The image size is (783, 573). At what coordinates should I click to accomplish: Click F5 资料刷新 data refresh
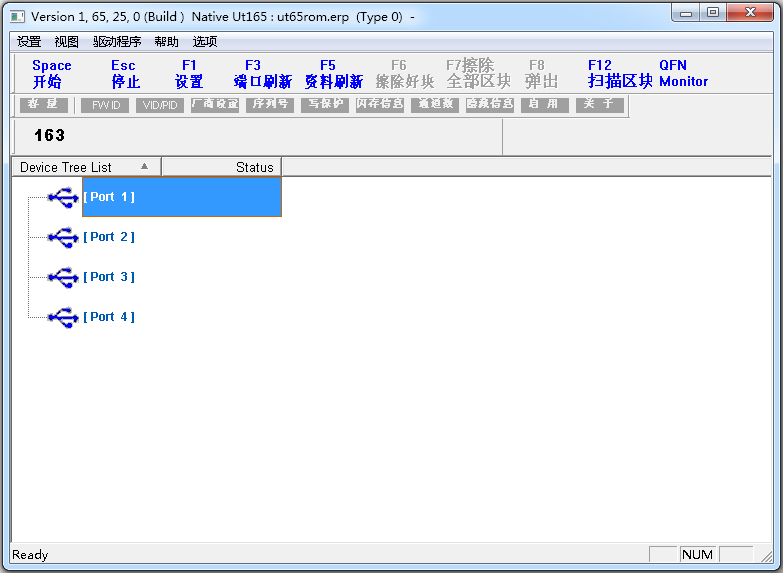click(334, 73)
